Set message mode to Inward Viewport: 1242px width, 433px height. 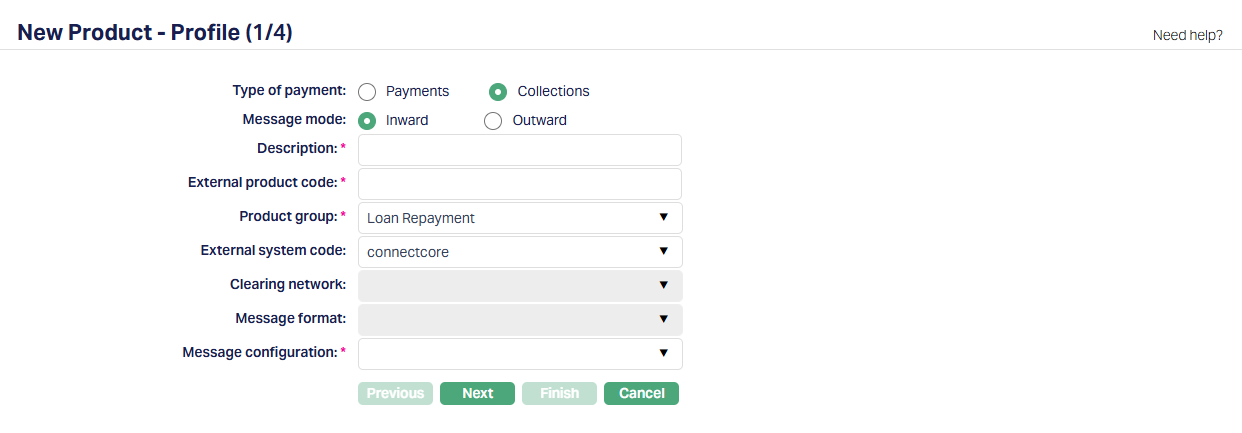click(x=367, y=121)
